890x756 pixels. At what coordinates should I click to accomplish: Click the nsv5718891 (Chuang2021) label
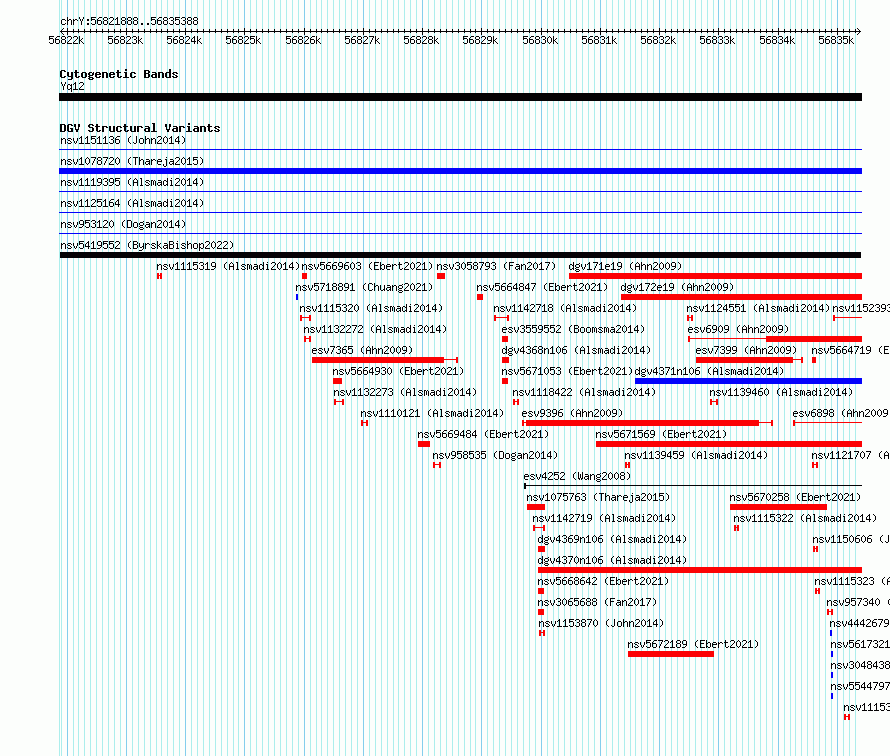tap(364, 287)
